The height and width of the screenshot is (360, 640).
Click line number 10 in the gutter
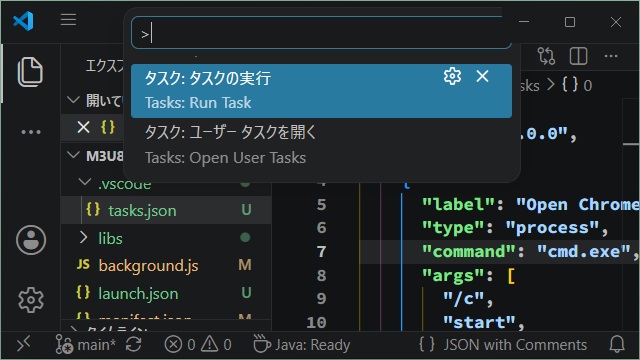(316, 322)
